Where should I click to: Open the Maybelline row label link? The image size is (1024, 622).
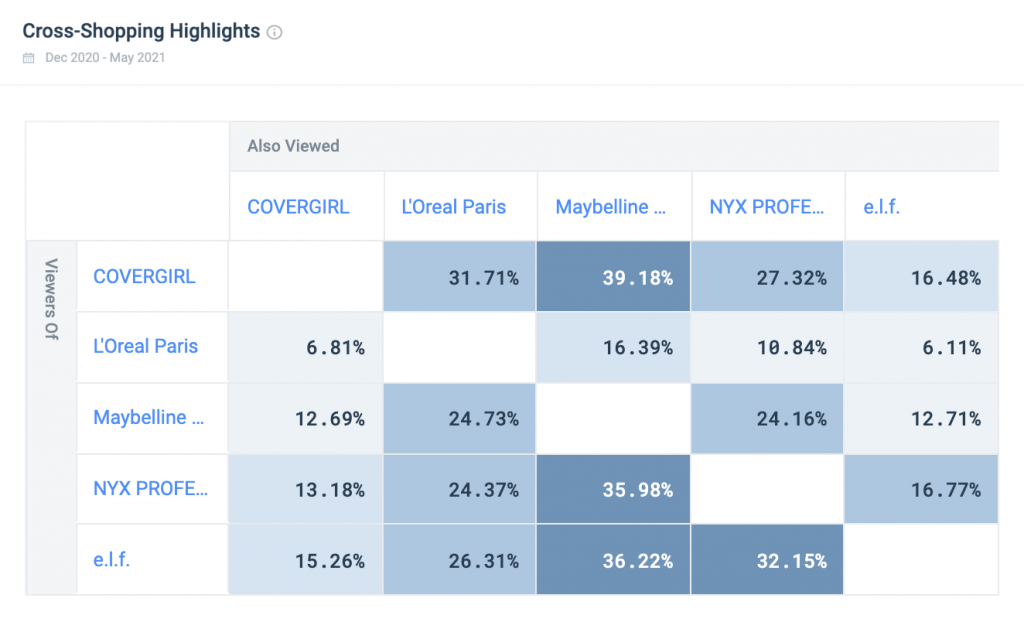[x=146, y=418]
